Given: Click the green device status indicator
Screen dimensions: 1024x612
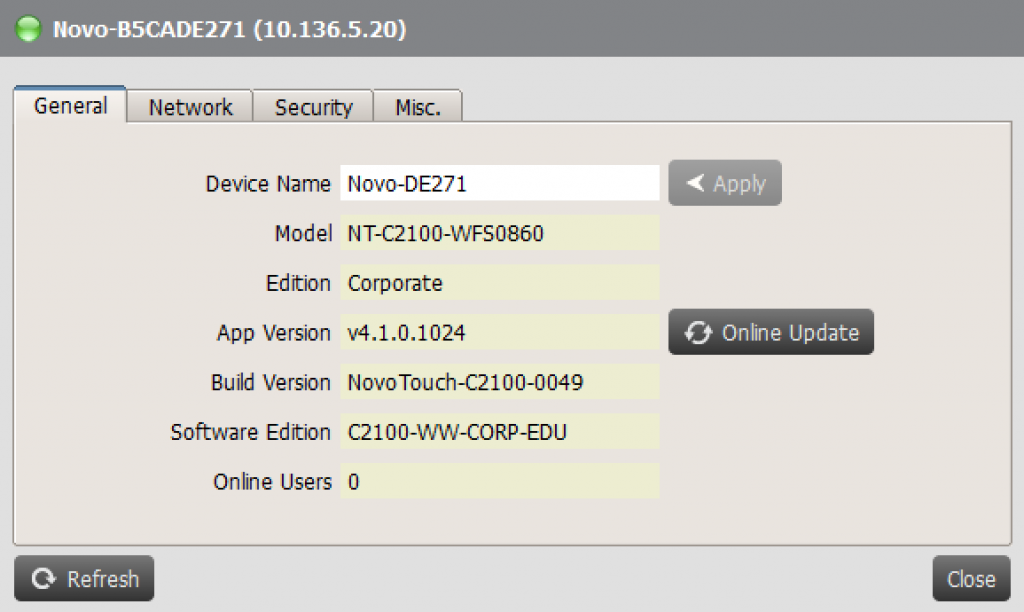Looking at the screenshot, I should click(x=28, y=29).
